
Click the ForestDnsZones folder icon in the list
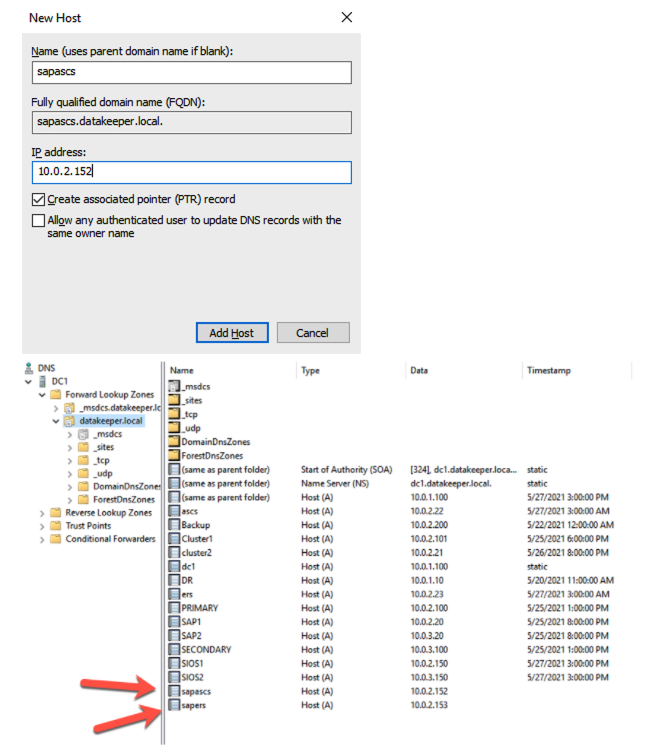coord(174,455)
